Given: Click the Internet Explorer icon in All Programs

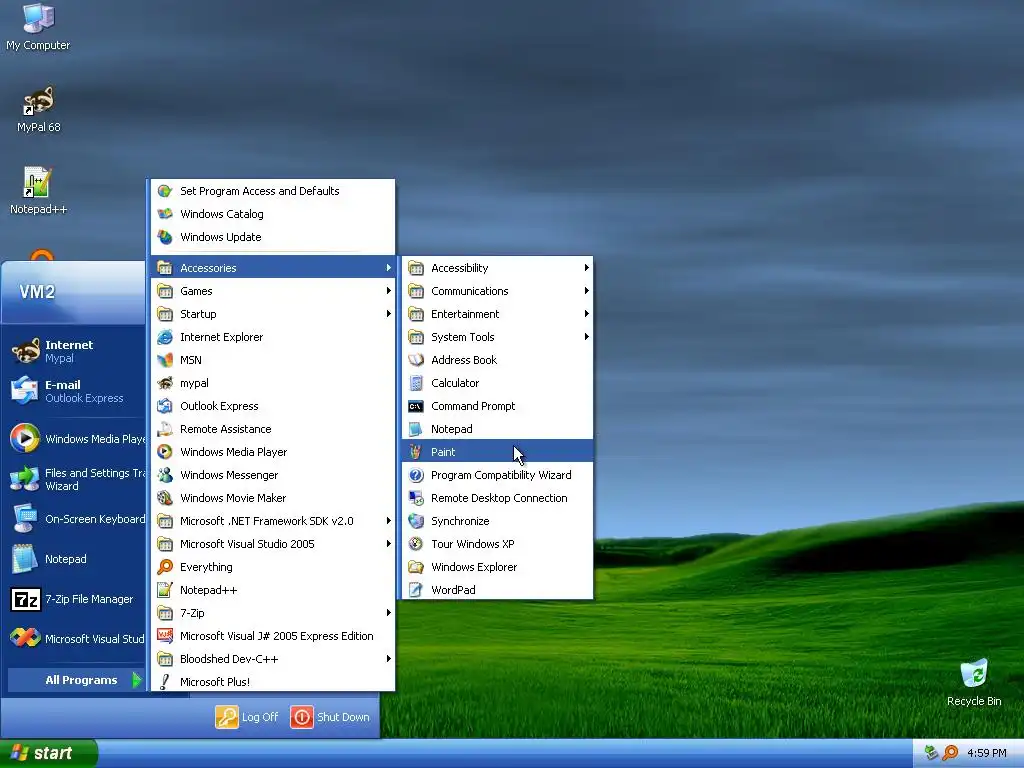Looking at the screenshot, I should 165,337.
